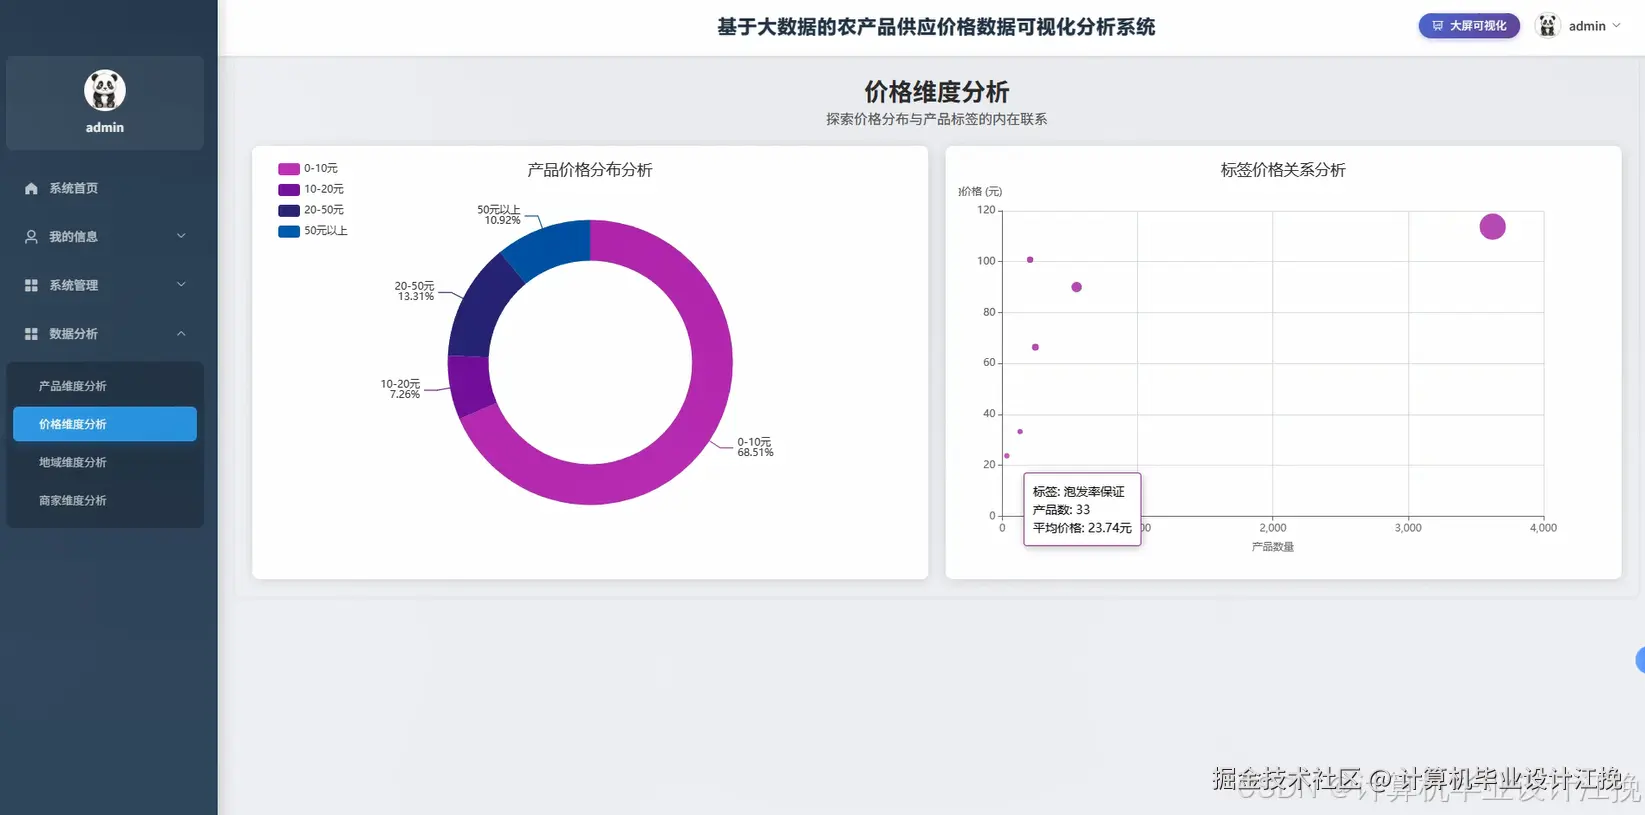
Task: Click the blue floating button at right edge
Action: [1640, 660]
